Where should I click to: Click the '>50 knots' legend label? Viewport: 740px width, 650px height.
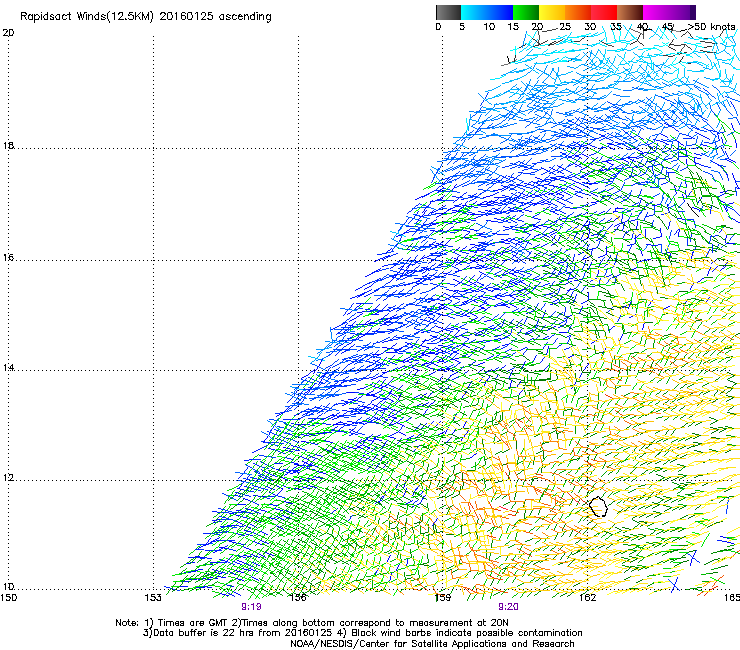click(x=712, y=27)
